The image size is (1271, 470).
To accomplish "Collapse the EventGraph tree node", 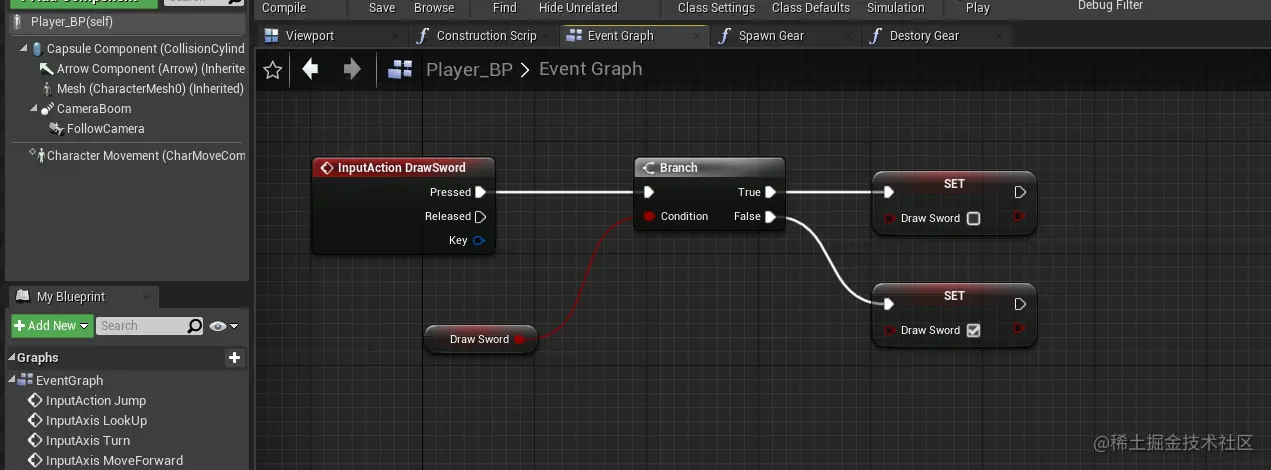I will (12, 381).
